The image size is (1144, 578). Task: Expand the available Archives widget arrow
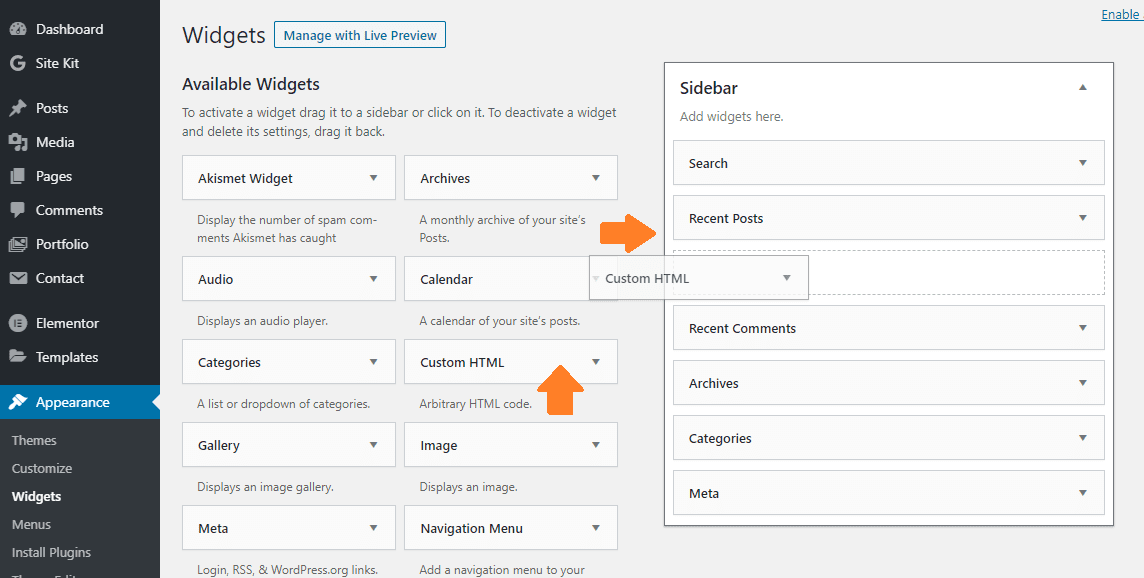coord(596,177)
